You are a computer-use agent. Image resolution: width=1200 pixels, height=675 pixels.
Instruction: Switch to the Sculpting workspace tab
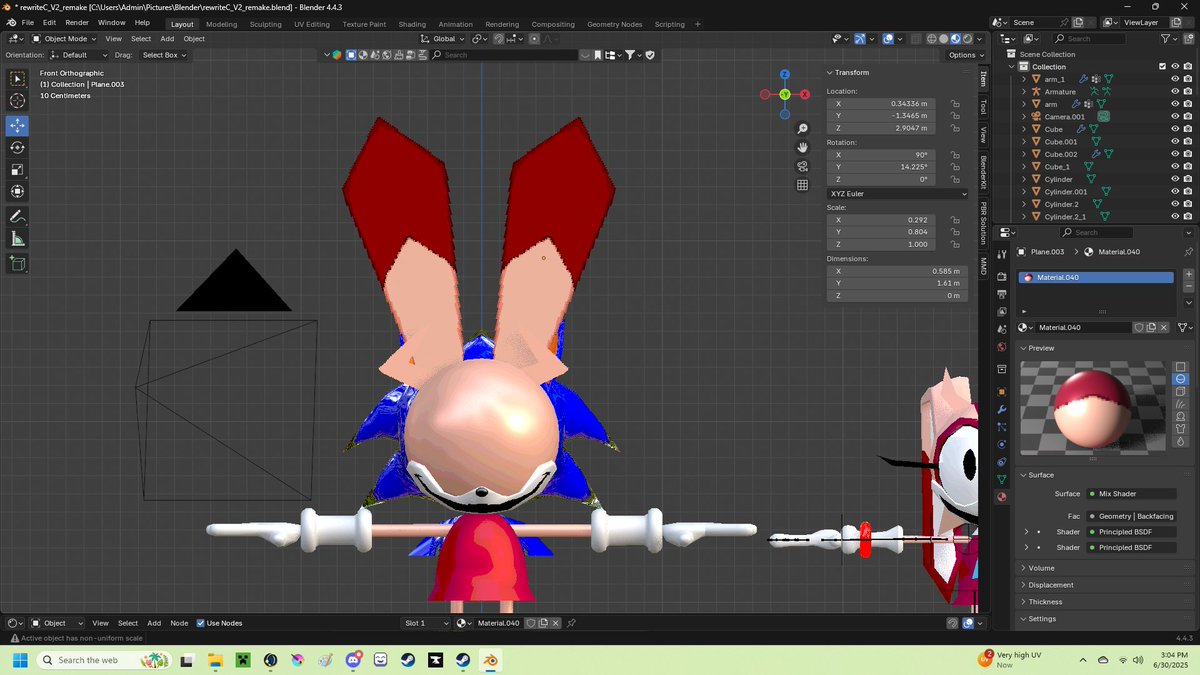[265, 24]
